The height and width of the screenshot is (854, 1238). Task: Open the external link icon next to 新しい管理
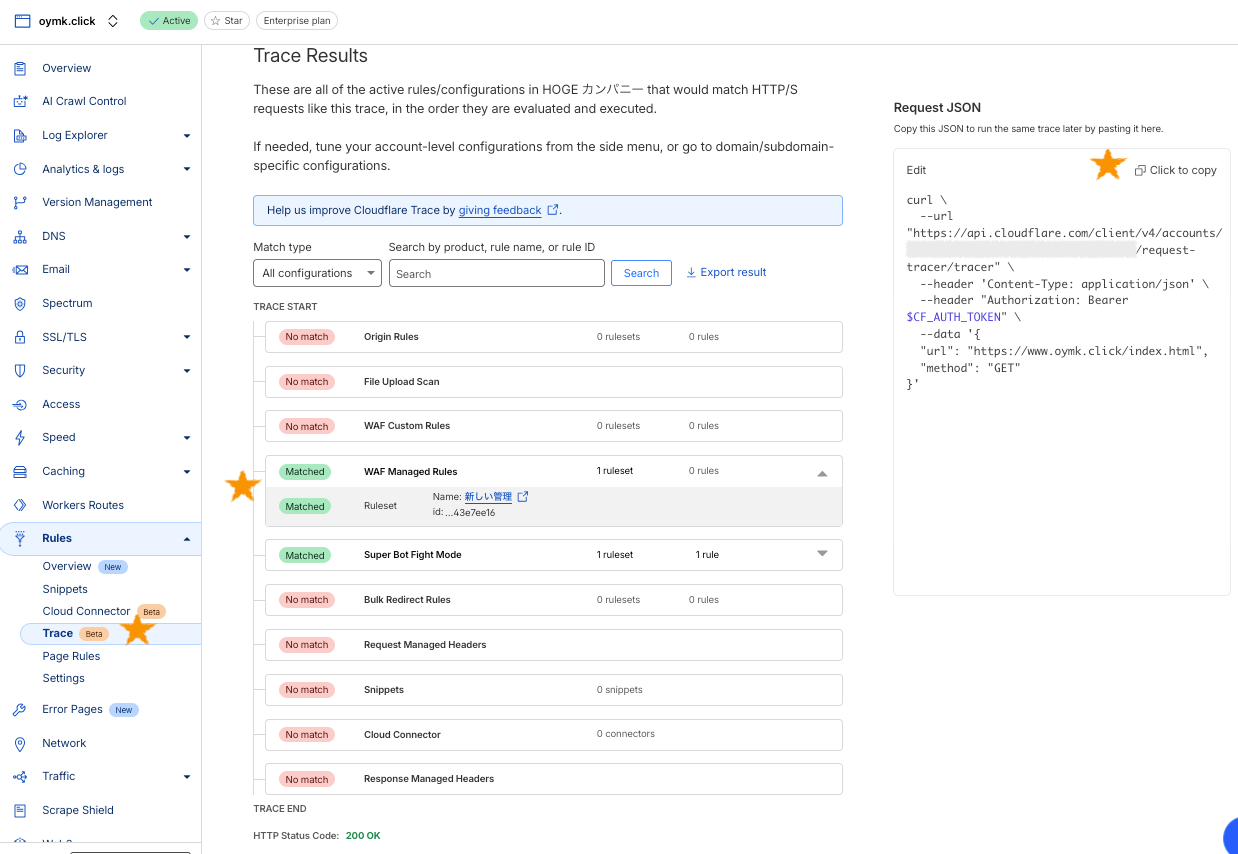pos(522,497)
